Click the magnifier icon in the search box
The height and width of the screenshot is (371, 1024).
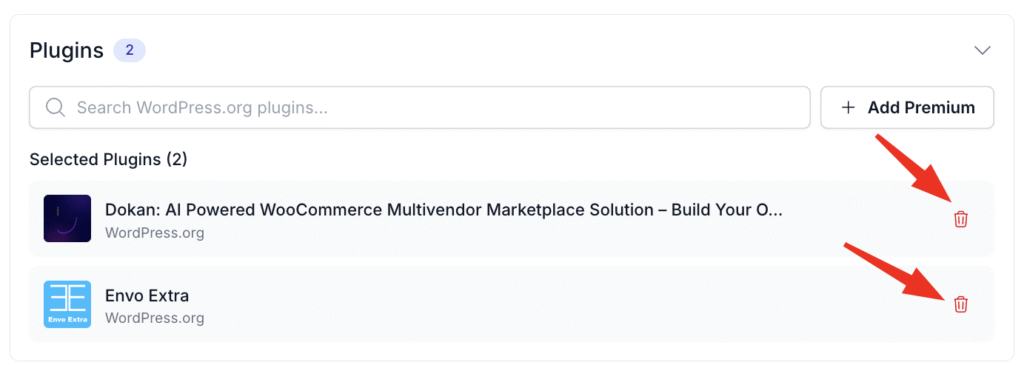point(55,107)
